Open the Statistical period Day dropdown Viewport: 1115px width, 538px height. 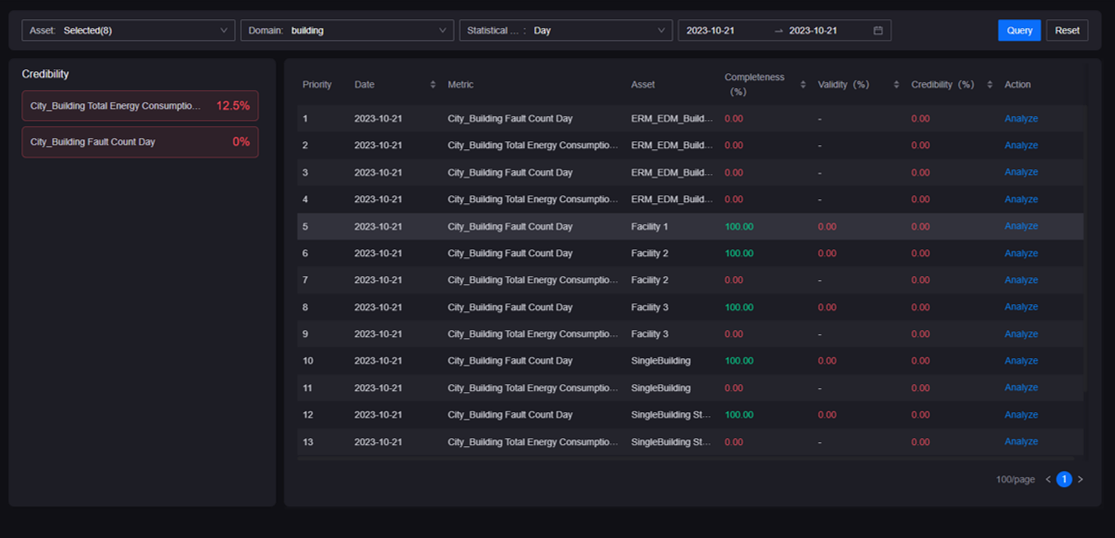[x=565, y=31]
